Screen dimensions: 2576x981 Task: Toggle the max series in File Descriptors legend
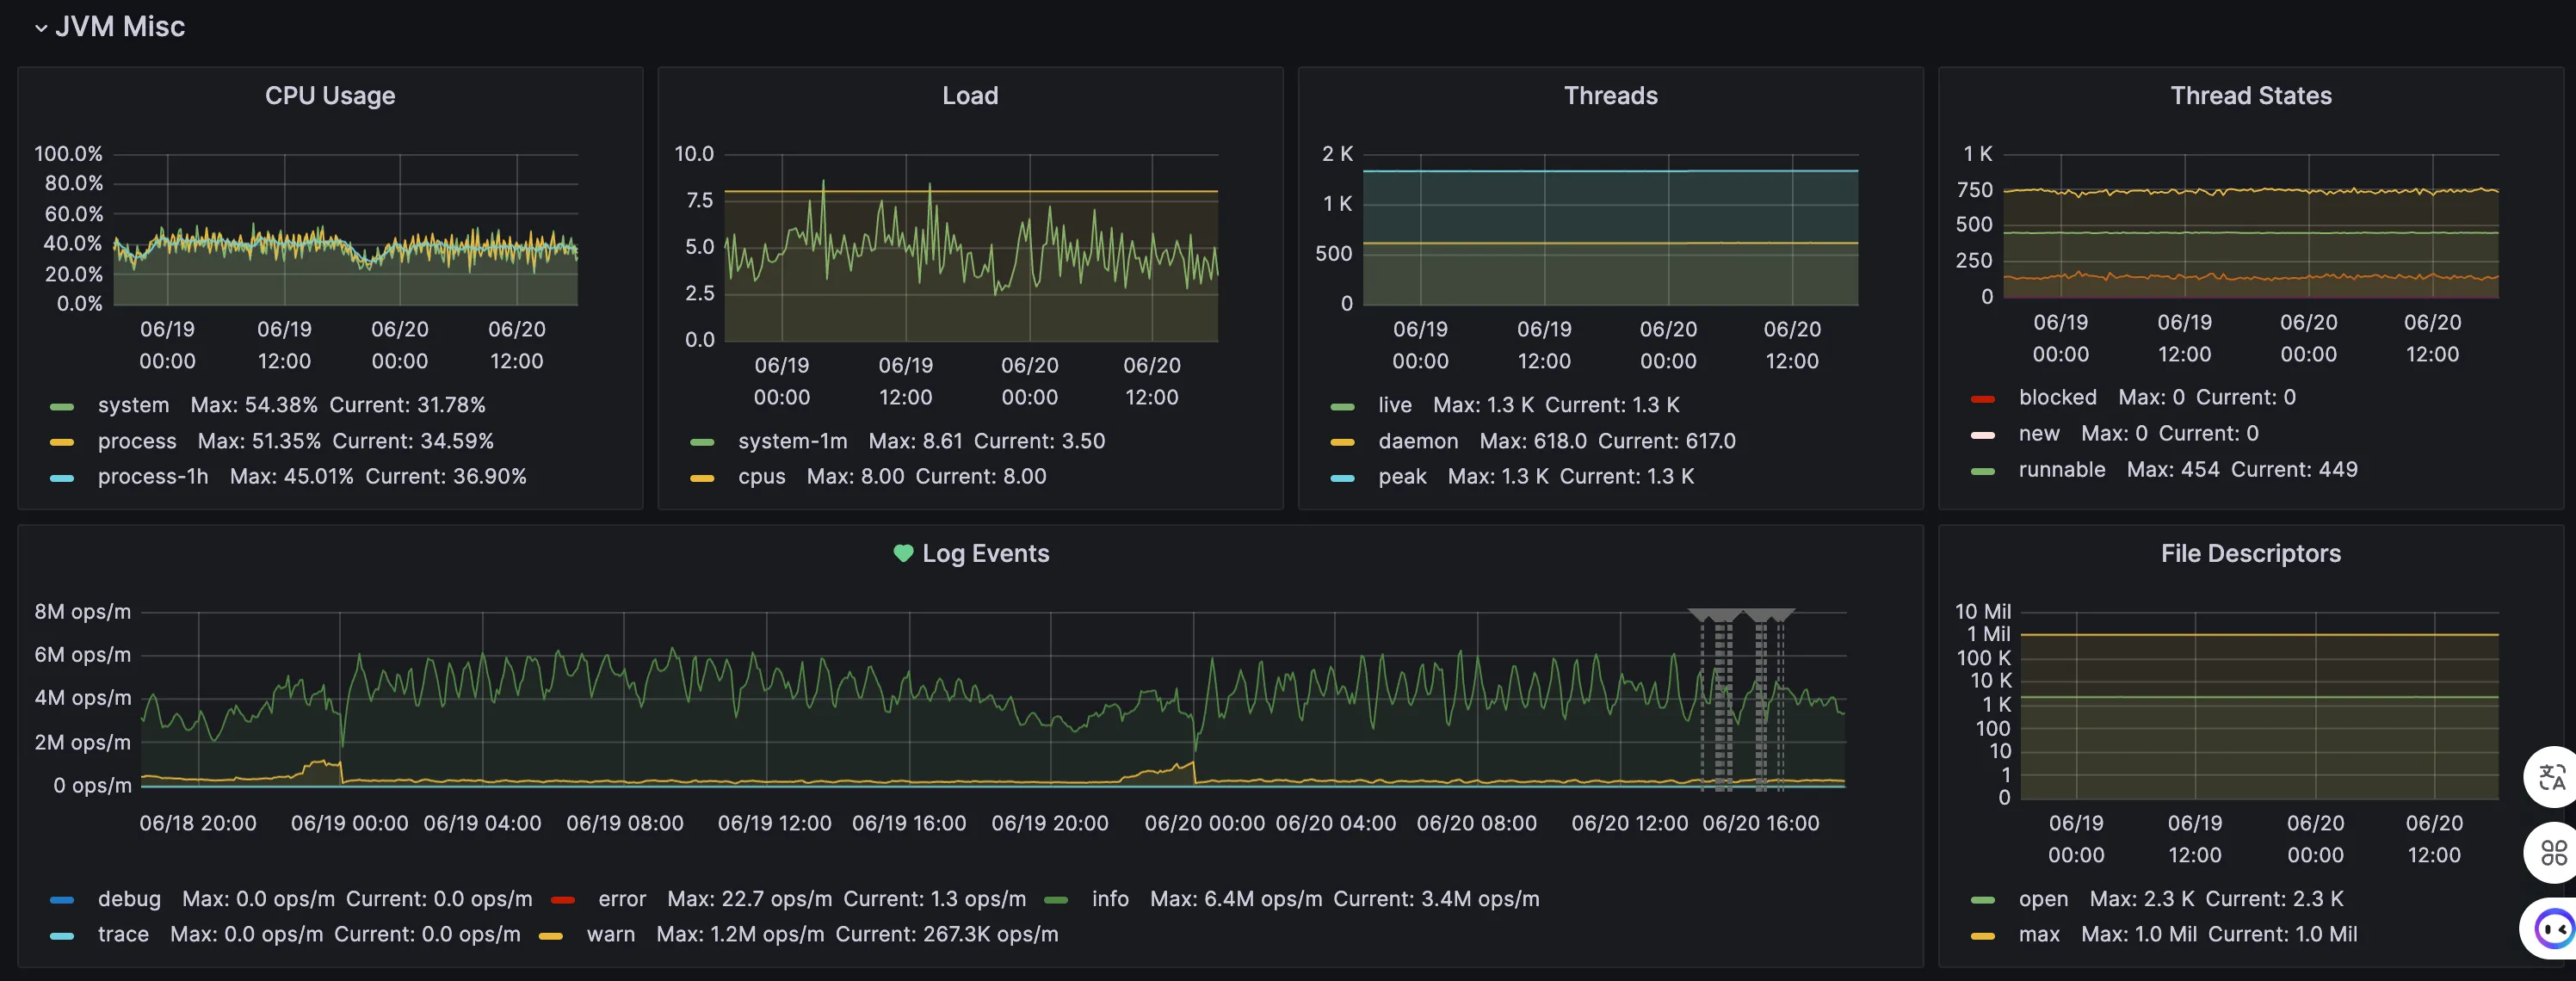2039,934
